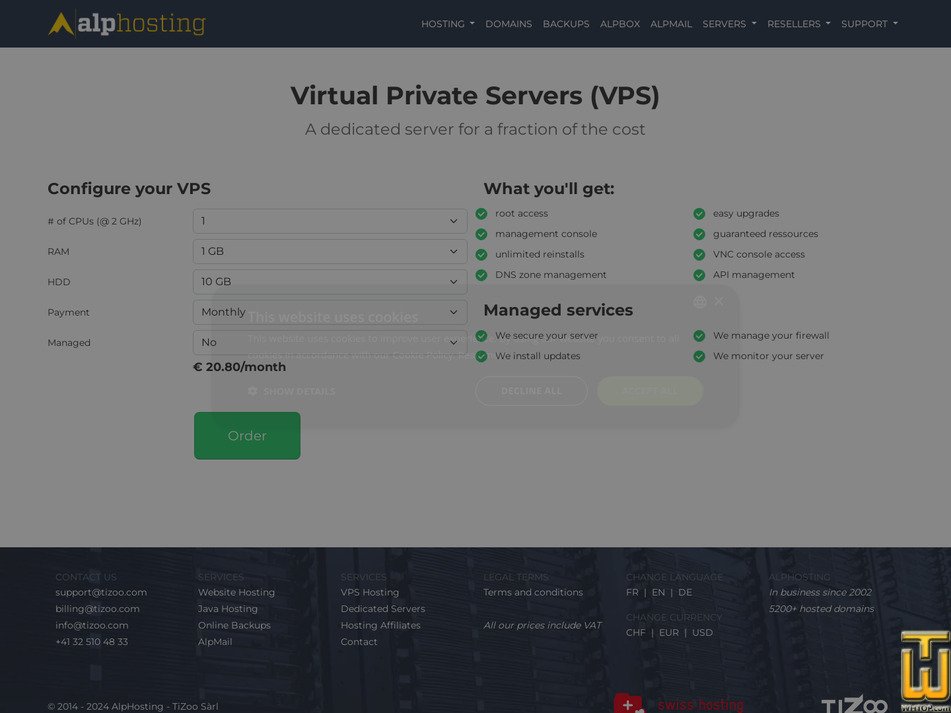This screenshot has width=951, height=713.
Task: Switch language to DE
Action: (x=685, y=592)
